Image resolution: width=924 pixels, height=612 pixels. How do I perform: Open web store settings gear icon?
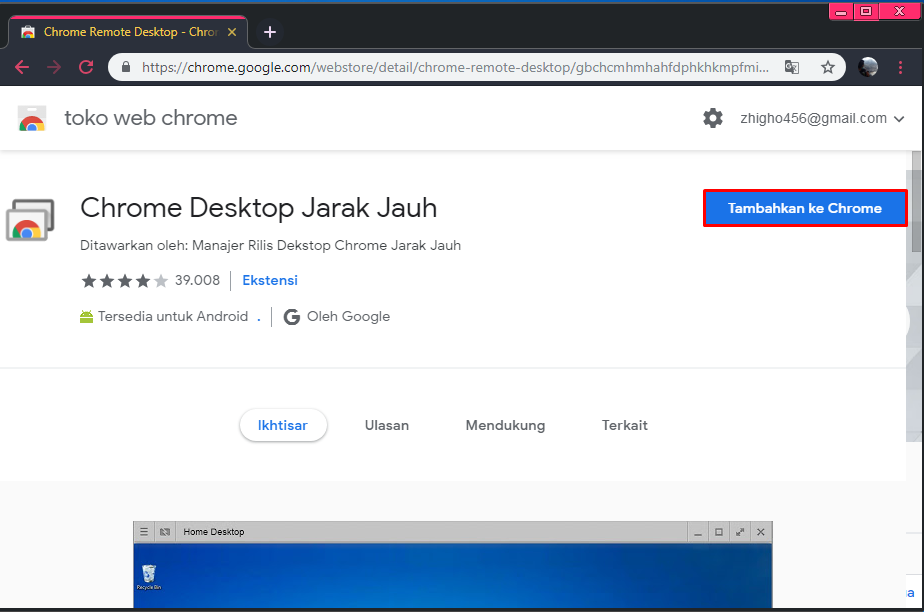tap(713, 118)
